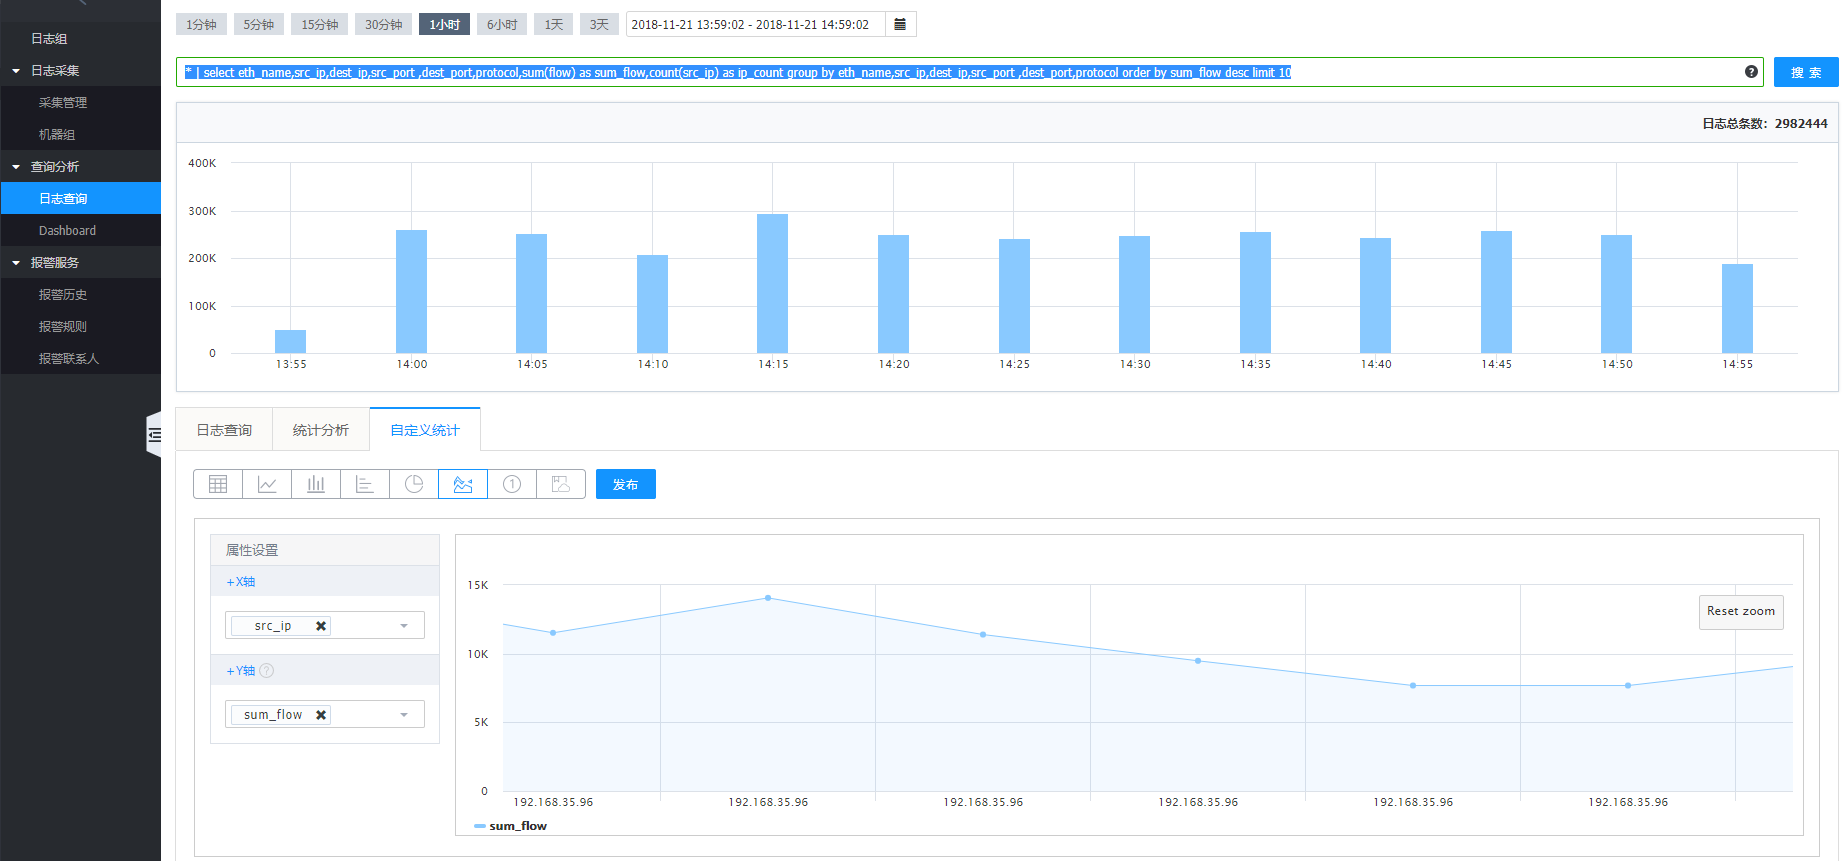Add a field with +Y轴
Screen dimensions: 1846x861
pos(240,671)
